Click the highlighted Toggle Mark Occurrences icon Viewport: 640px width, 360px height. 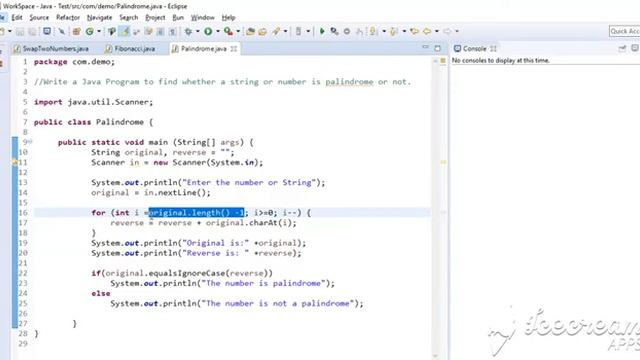click(x=124, y=31)
